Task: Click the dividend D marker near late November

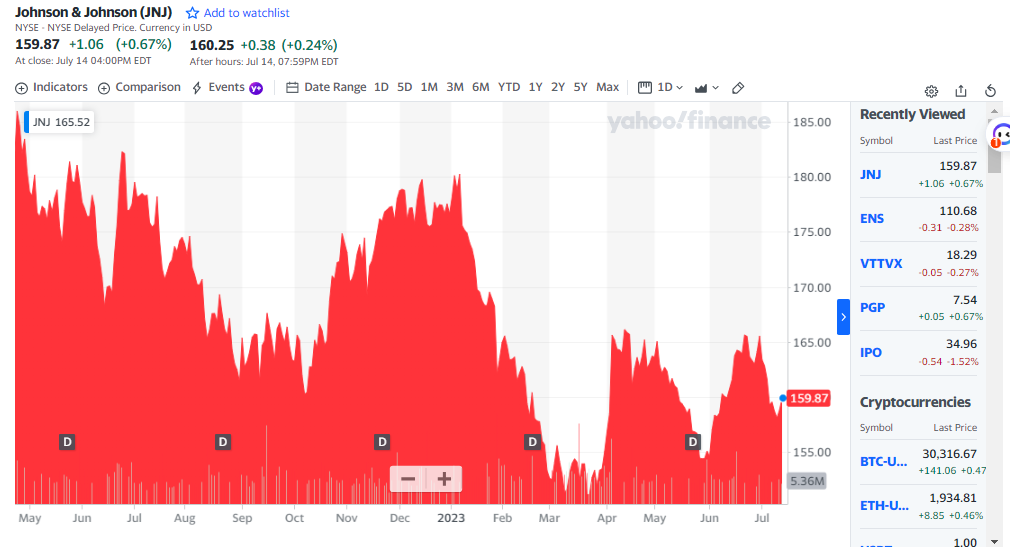Action: [x=382, y=442]
